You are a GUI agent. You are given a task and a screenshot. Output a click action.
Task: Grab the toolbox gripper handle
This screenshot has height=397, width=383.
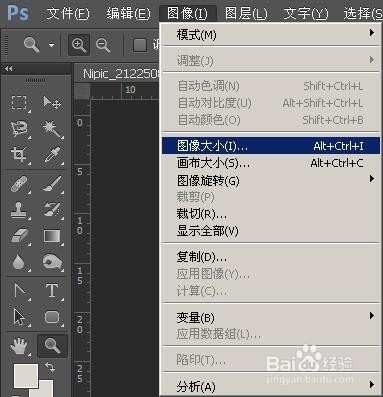(35, 80)
